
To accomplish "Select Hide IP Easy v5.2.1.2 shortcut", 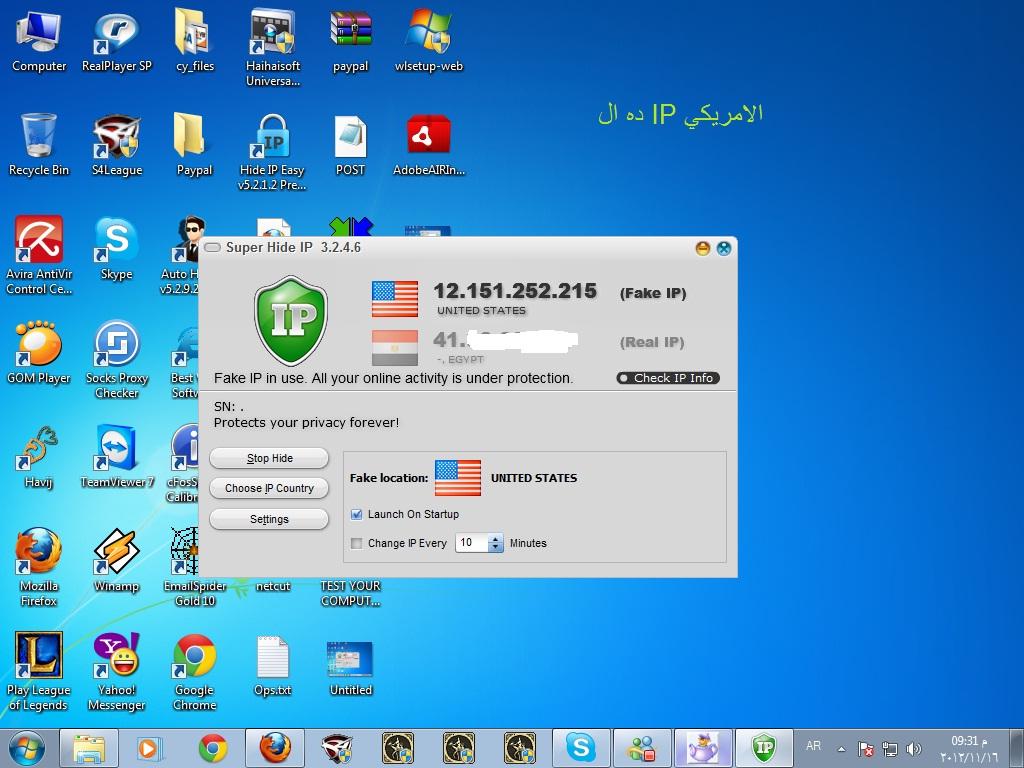I will coord(272,152).
